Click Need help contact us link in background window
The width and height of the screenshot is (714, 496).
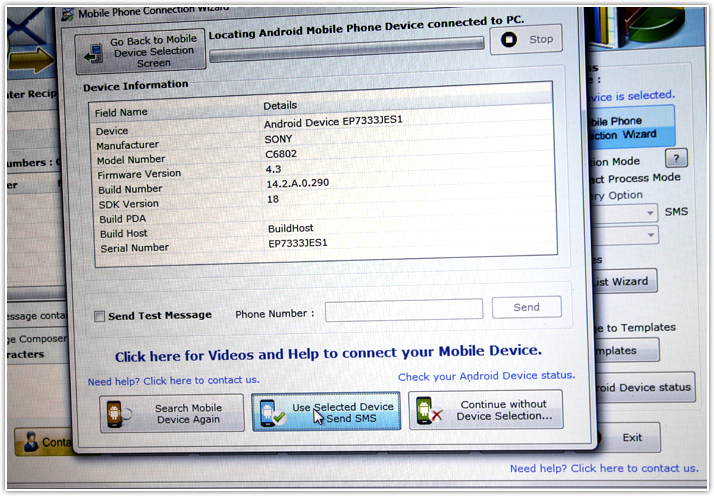coord(604,468)
